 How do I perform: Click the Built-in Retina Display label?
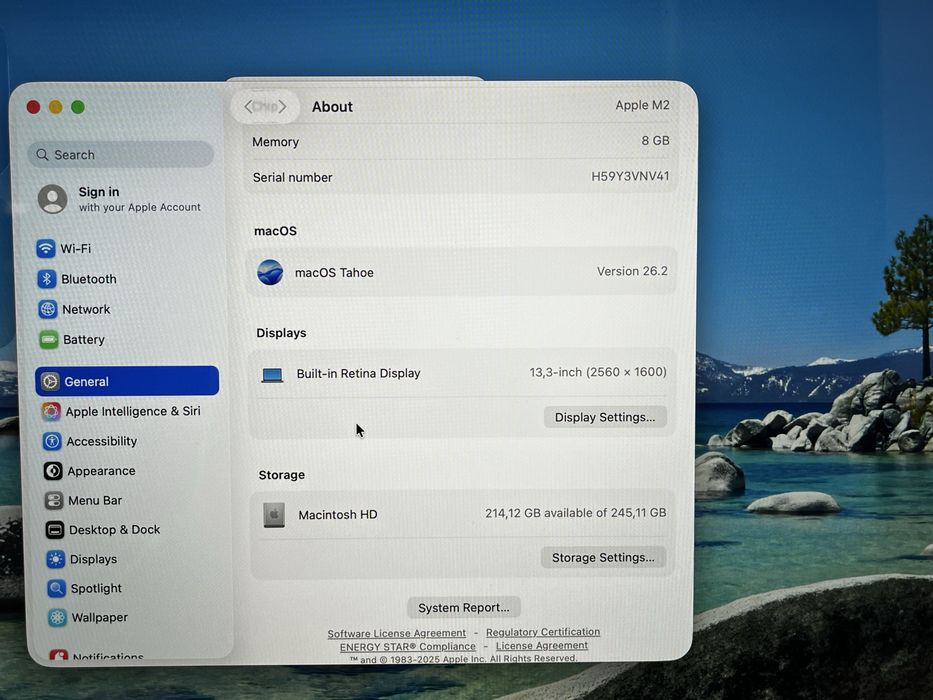(x=358, y=373)
